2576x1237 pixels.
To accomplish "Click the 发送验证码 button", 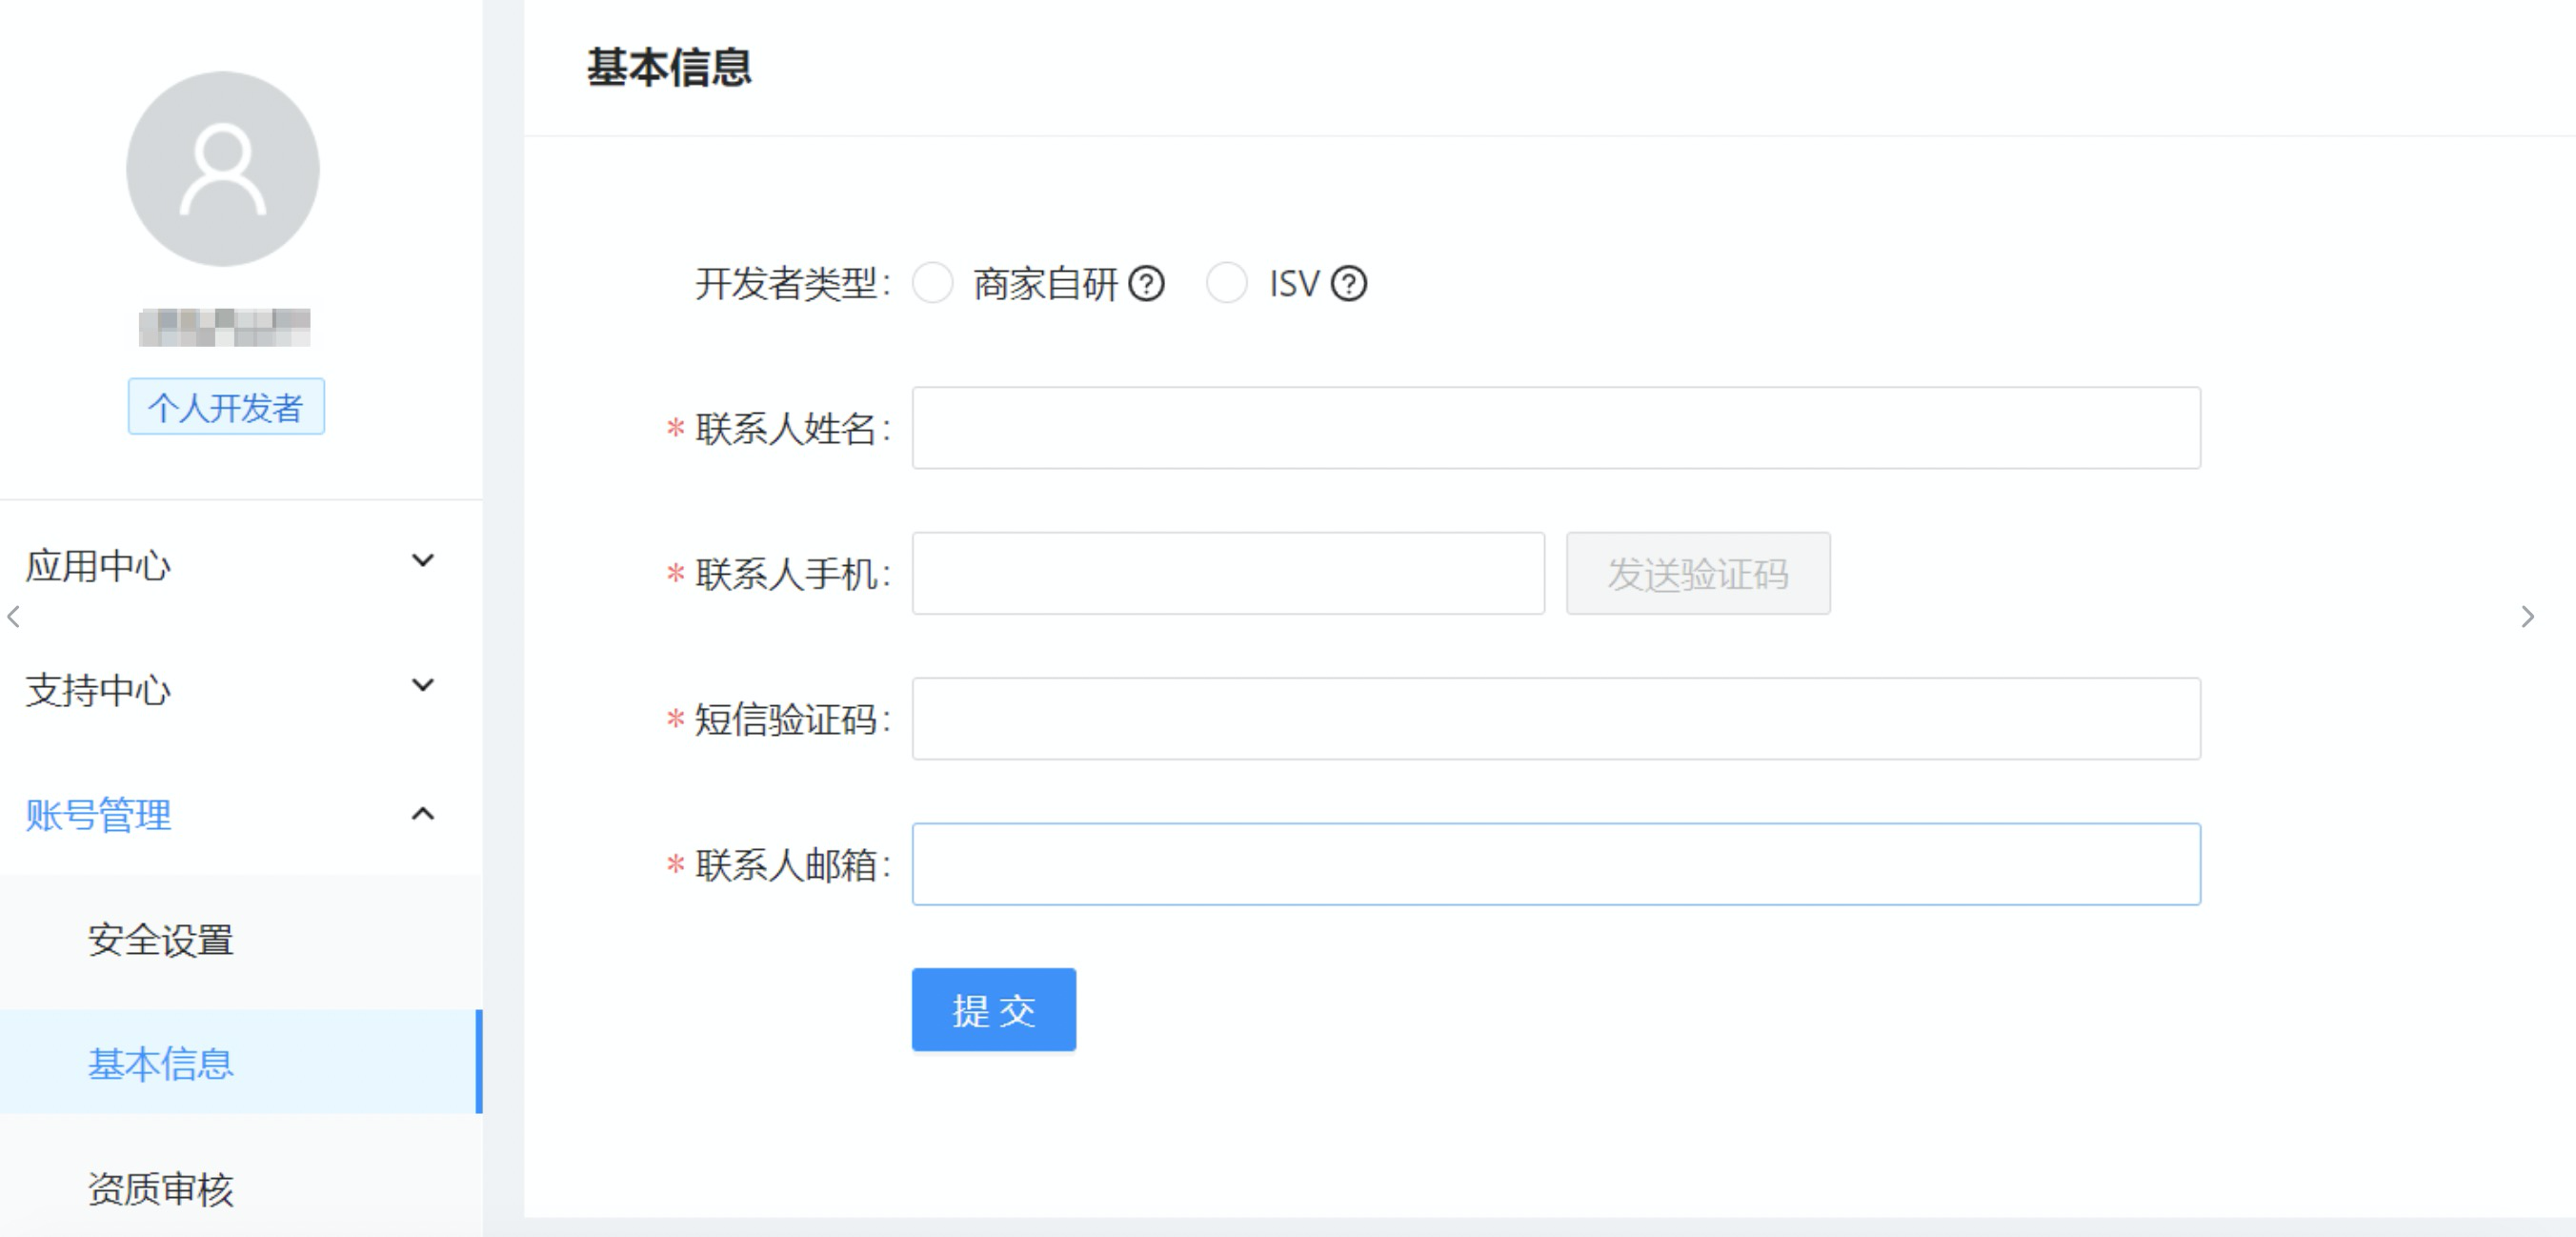I will pos(1697,574).
